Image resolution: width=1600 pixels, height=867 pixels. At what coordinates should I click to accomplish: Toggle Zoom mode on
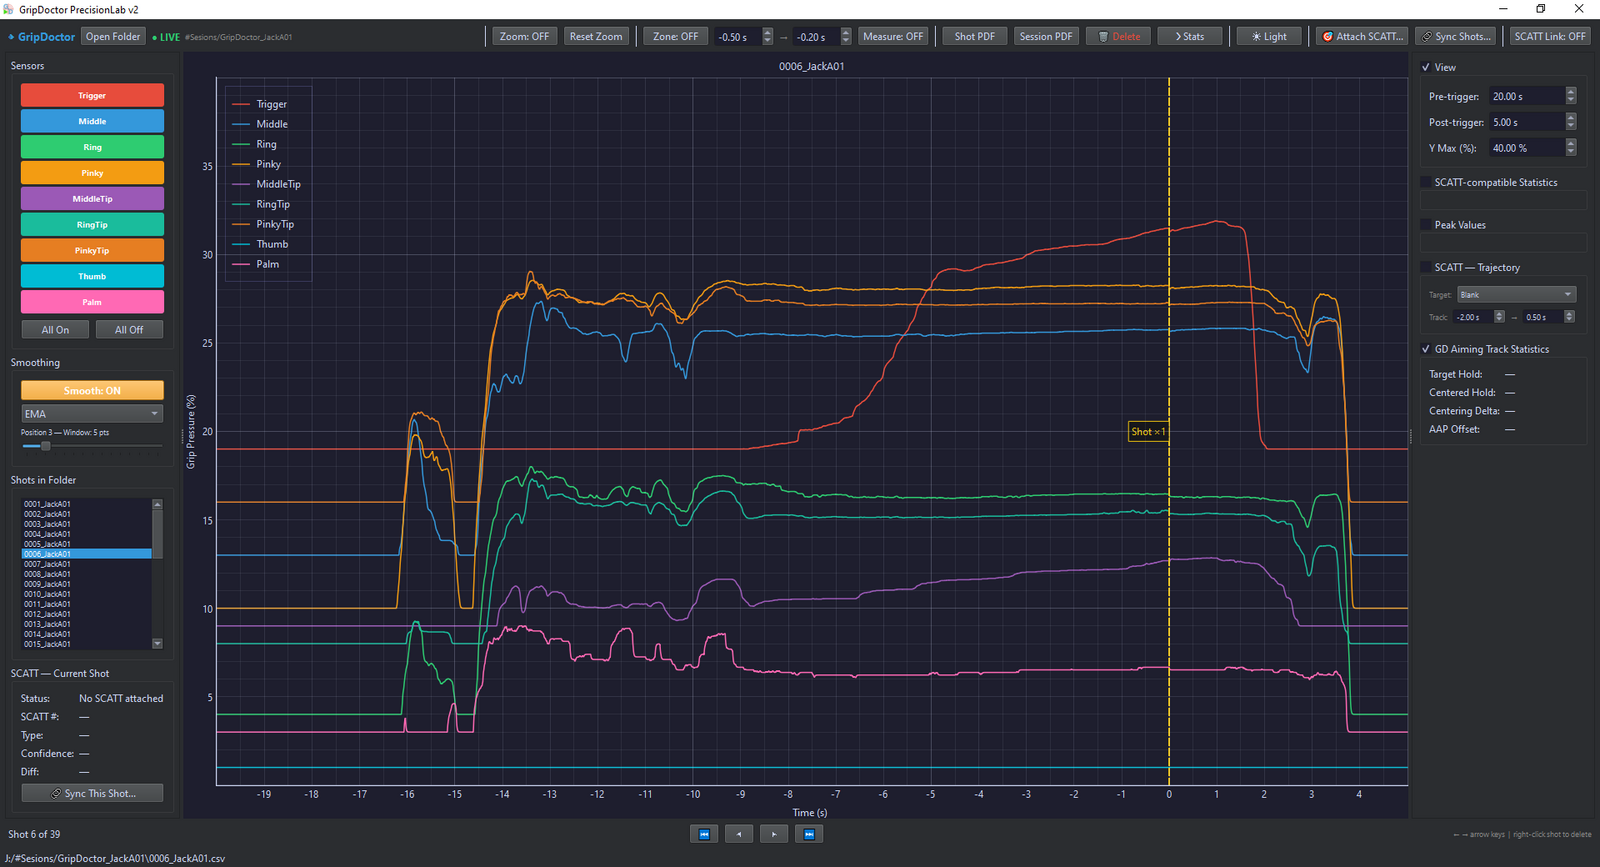[525, 37]
